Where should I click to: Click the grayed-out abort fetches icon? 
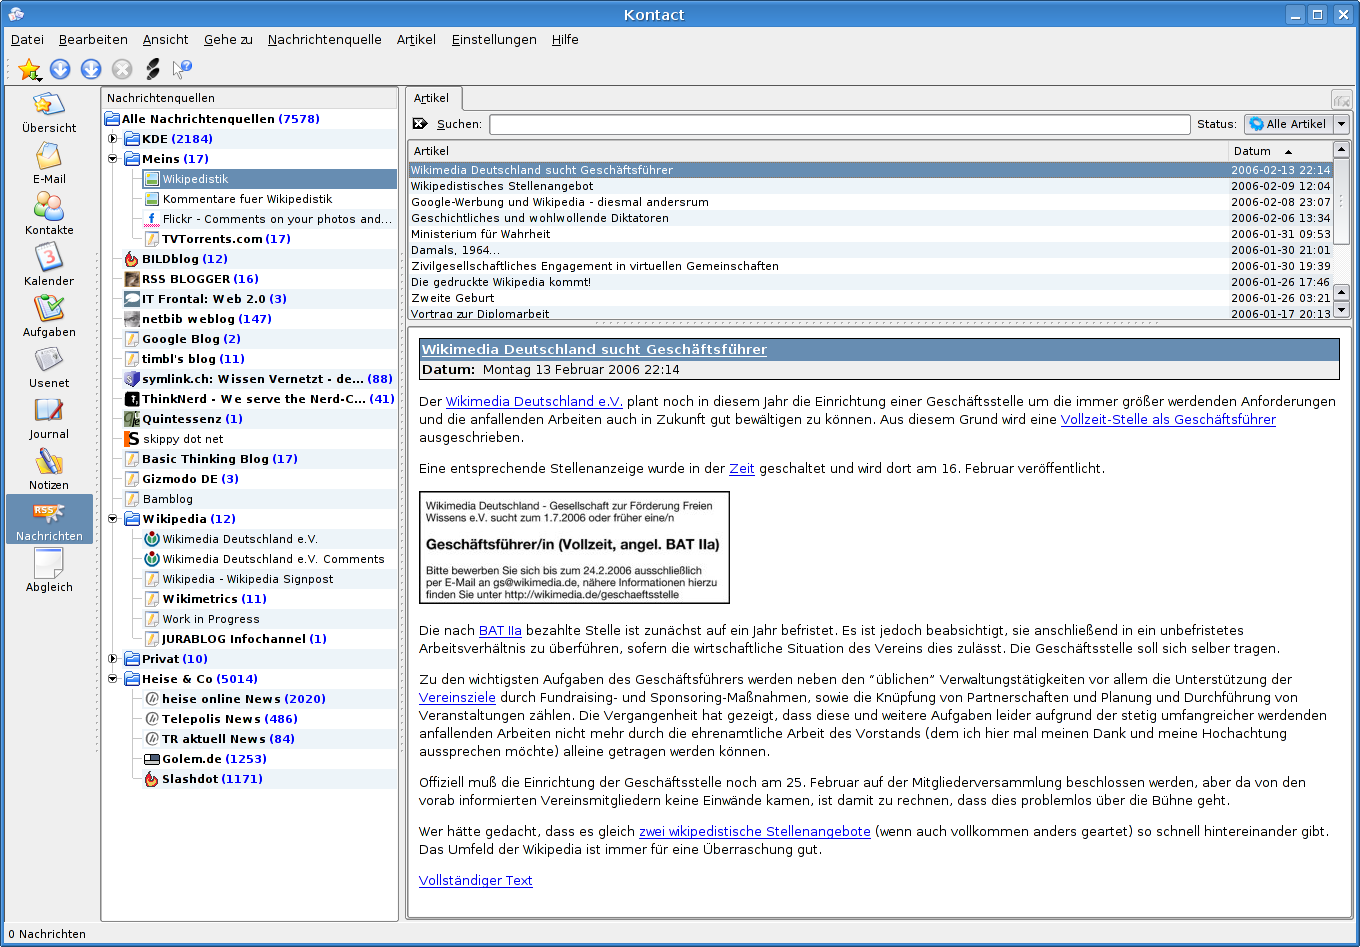122,69
